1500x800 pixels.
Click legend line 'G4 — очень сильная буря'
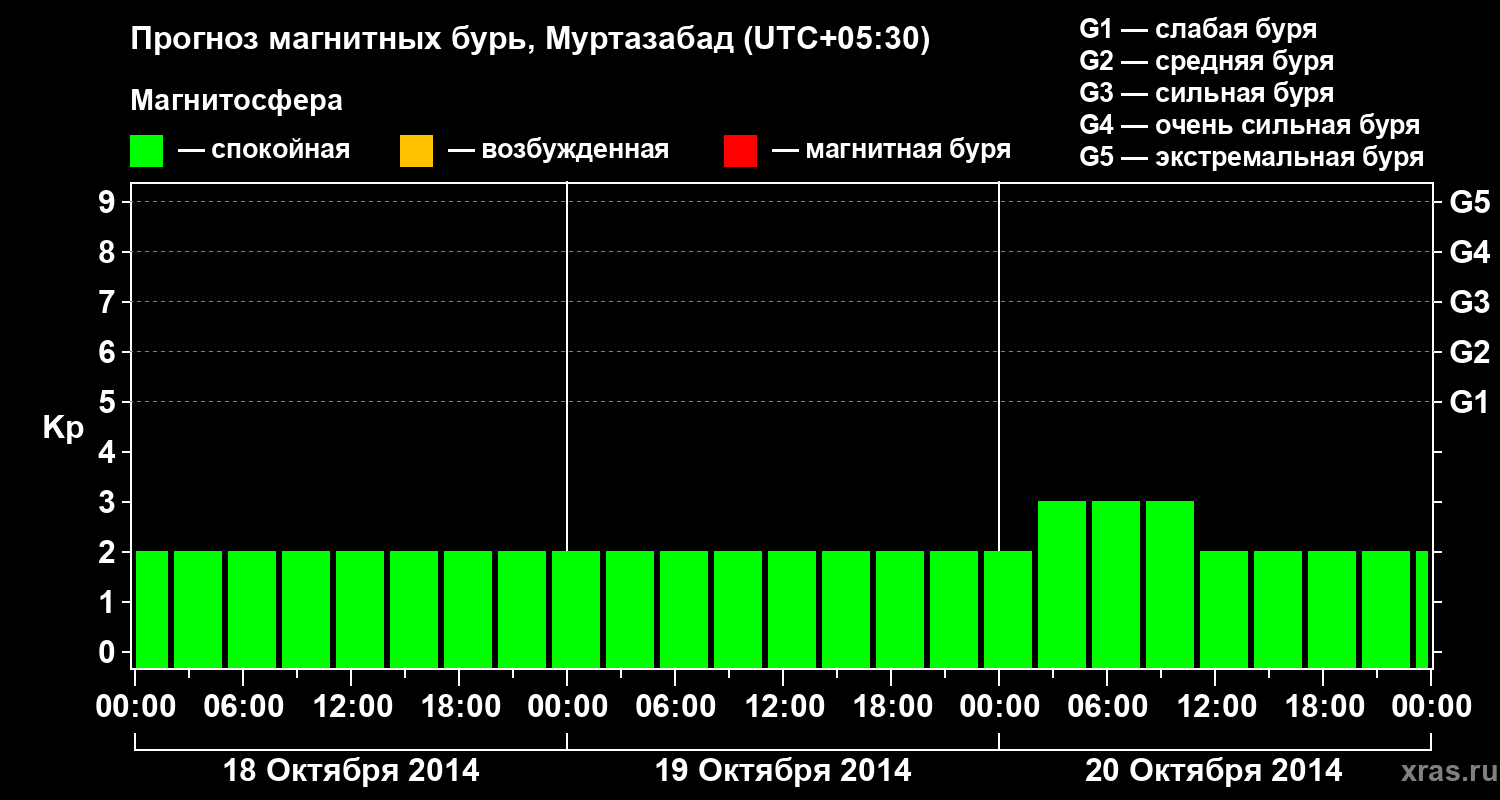(1250, 125)
